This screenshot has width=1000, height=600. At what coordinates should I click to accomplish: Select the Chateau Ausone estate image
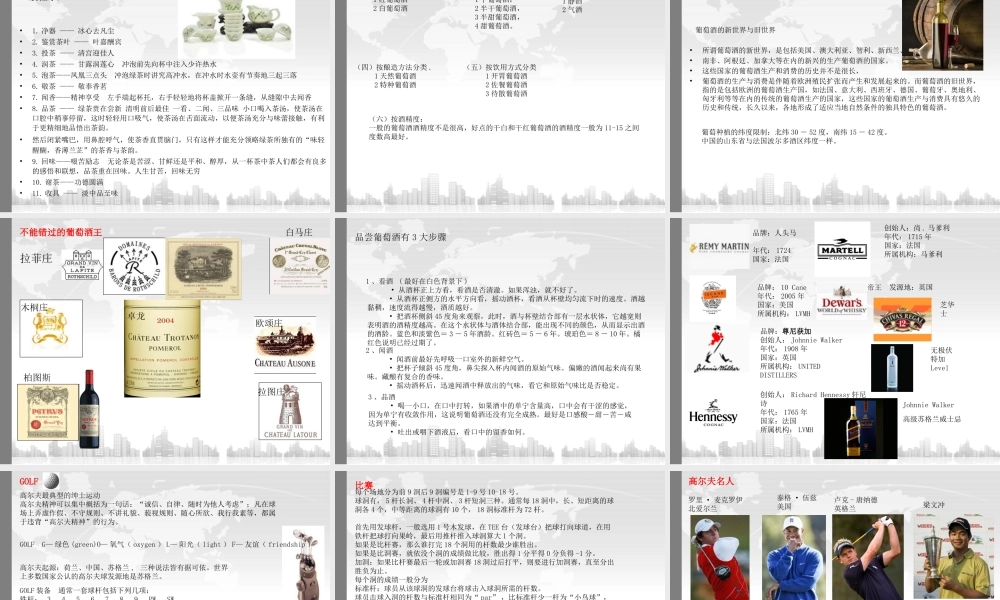point(285,344)
